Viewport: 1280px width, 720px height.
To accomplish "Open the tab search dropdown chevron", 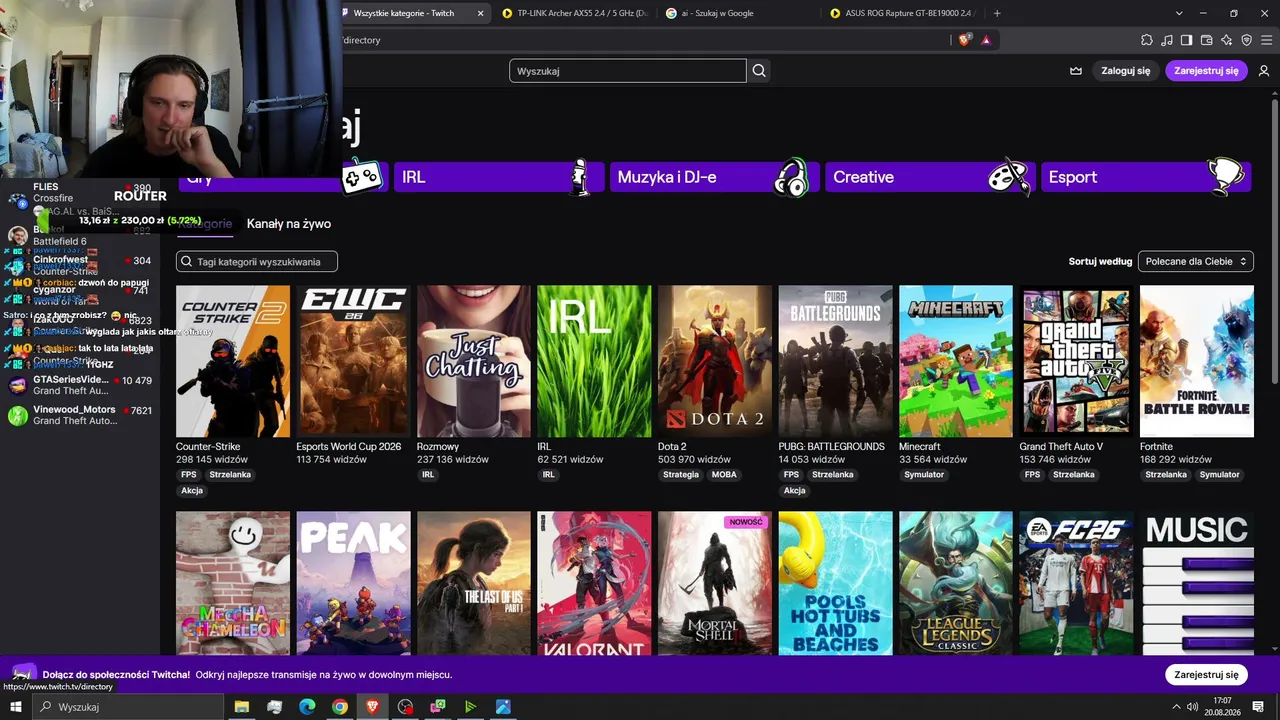I will click(1179, 13).
